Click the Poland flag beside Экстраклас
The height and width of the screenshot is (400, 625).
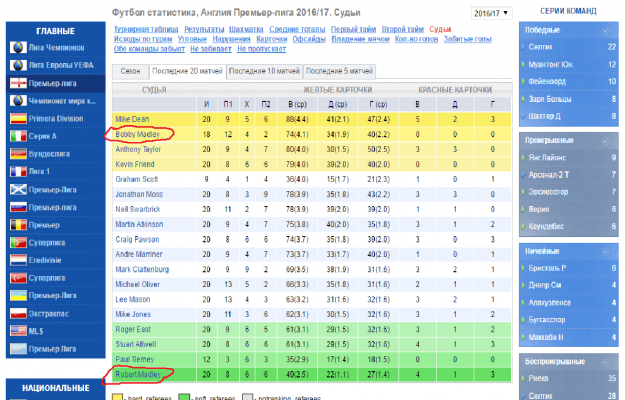(x=18, y=314)
